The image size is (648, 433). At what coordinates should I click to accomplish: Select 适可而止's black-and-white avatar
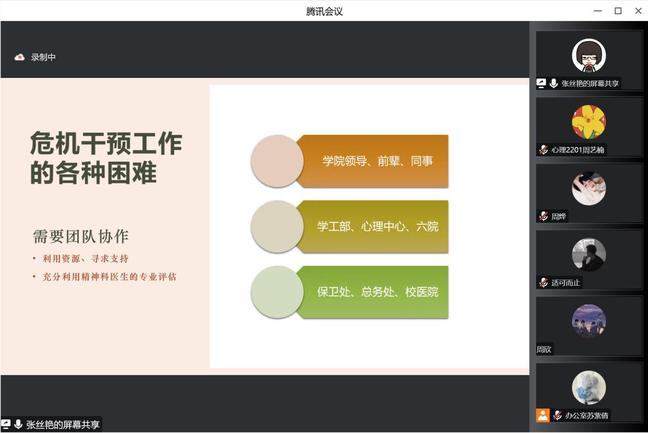588,255
